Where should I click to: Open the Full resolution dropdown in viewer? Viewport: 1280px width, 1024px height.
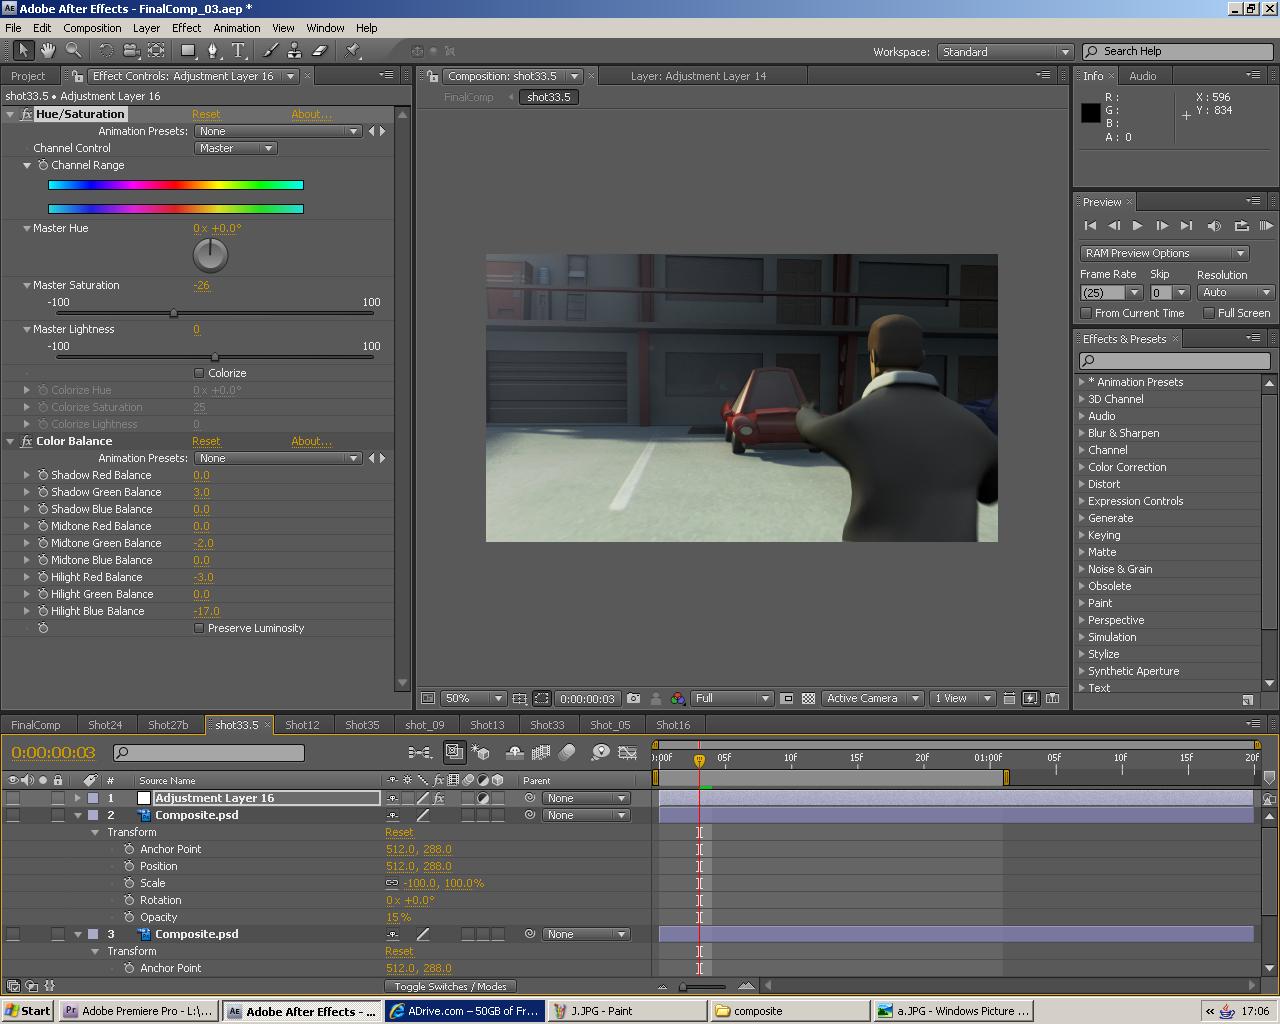[x=732, y=699]
